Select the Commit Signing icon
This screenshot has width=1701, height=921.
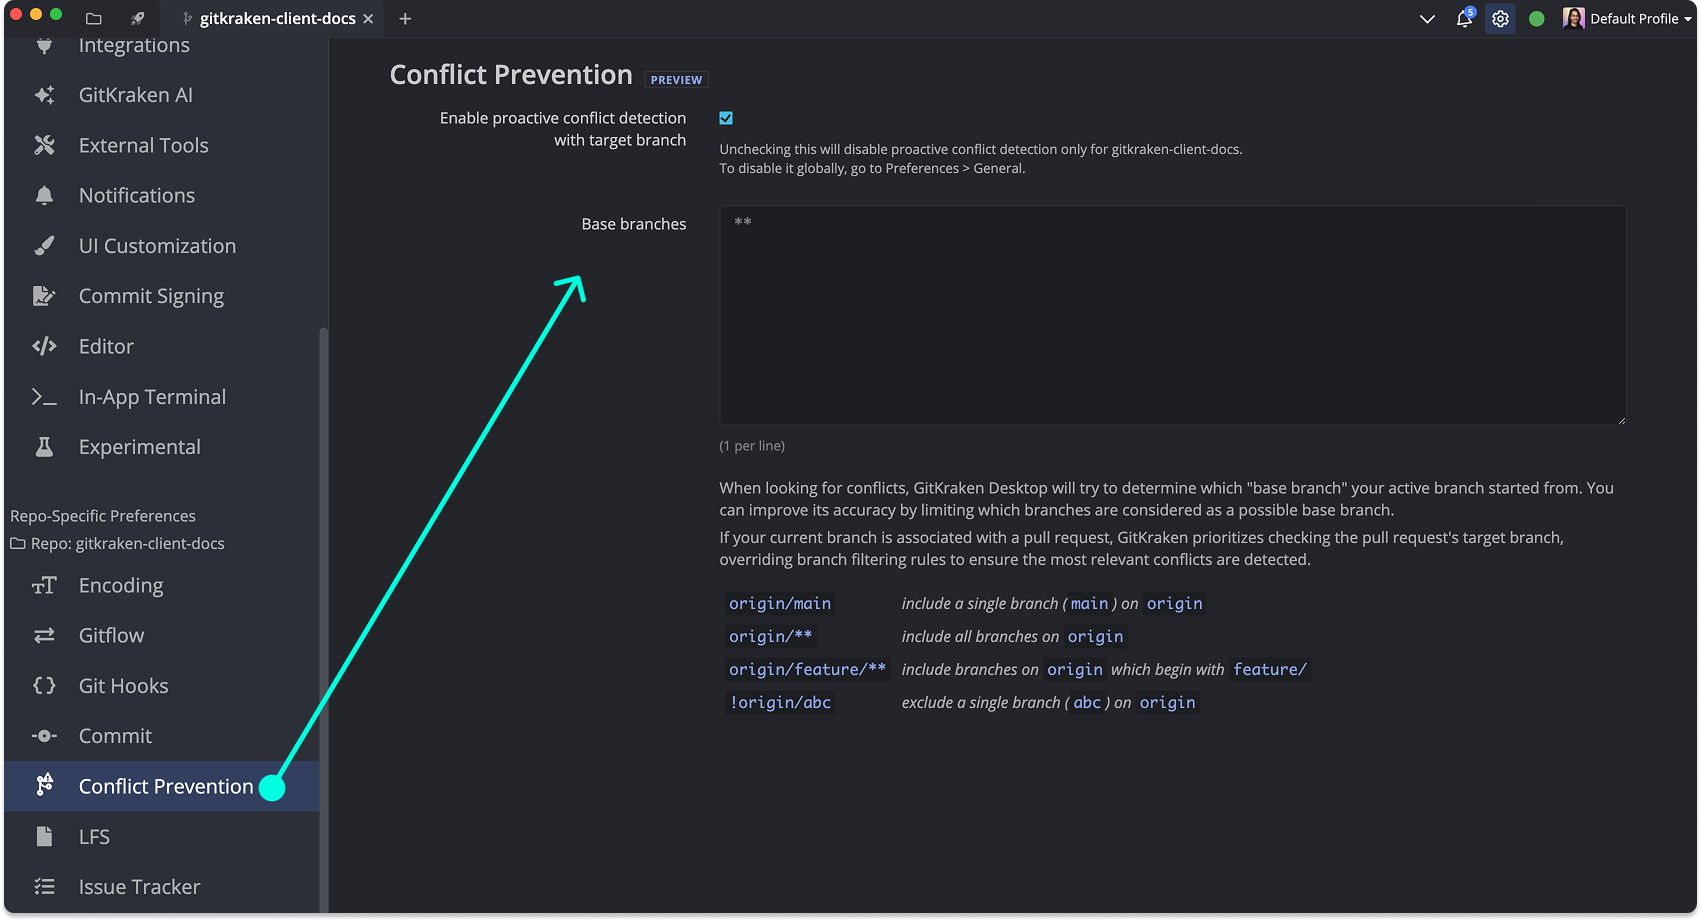(x=44, y=295)
